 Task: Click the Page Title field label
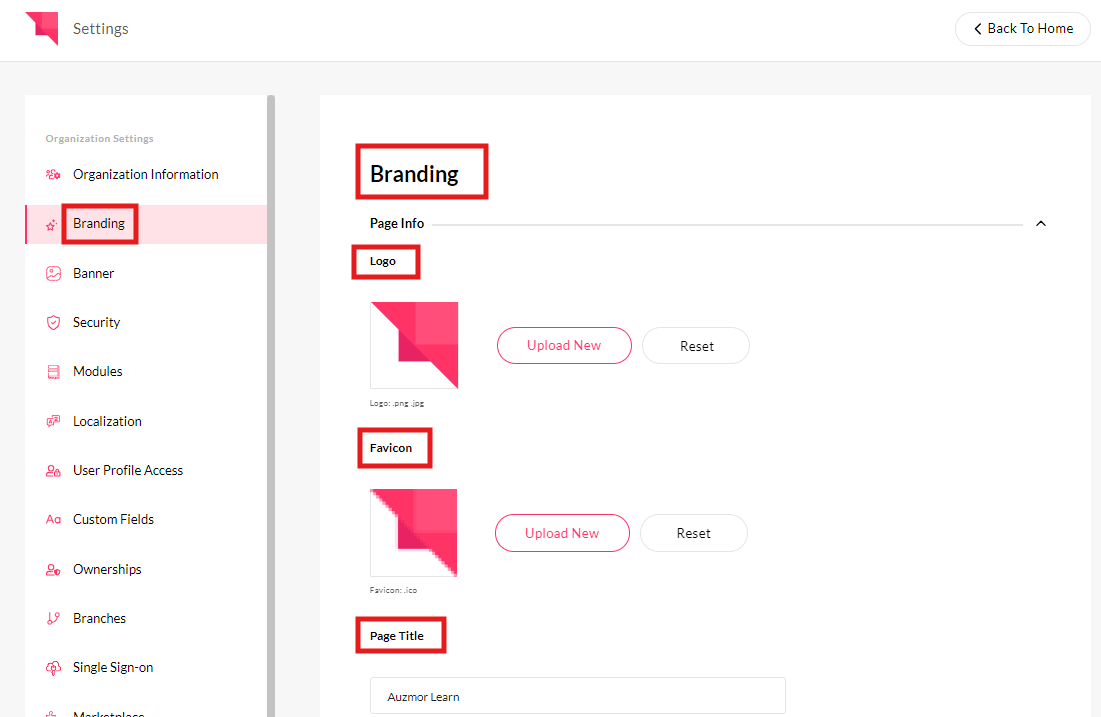(x=397, y=636)
